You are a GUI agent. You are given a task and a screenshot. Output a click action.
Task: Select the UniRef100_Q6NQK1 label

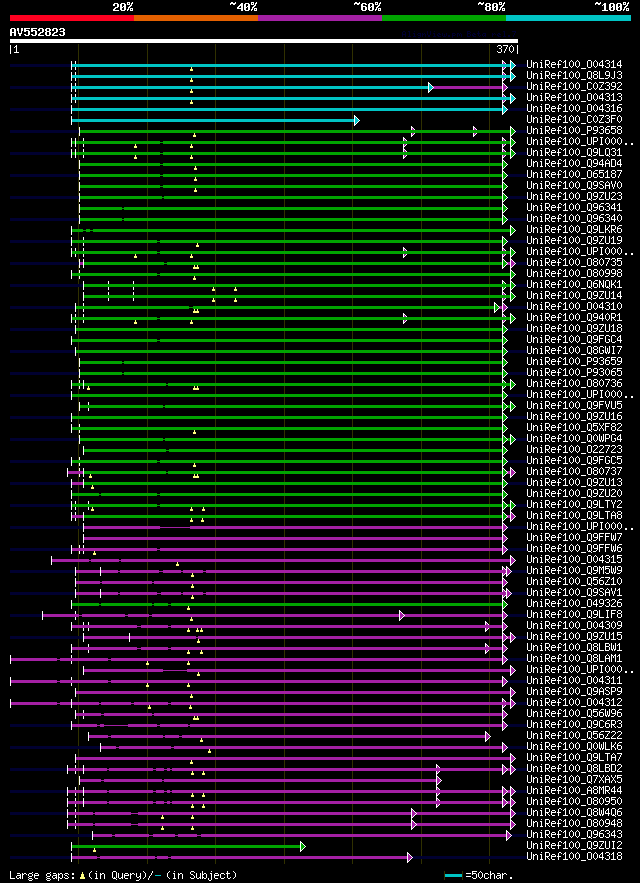click(x=574, y=284)
